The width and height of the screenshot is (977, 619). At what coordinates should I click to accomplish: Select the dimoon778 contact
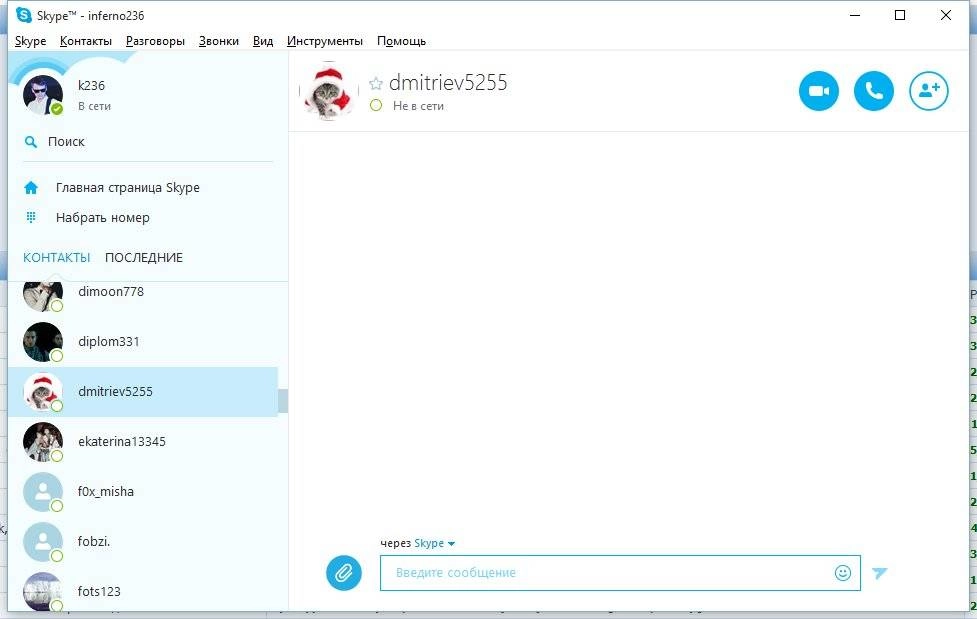(x=143, y=295)
